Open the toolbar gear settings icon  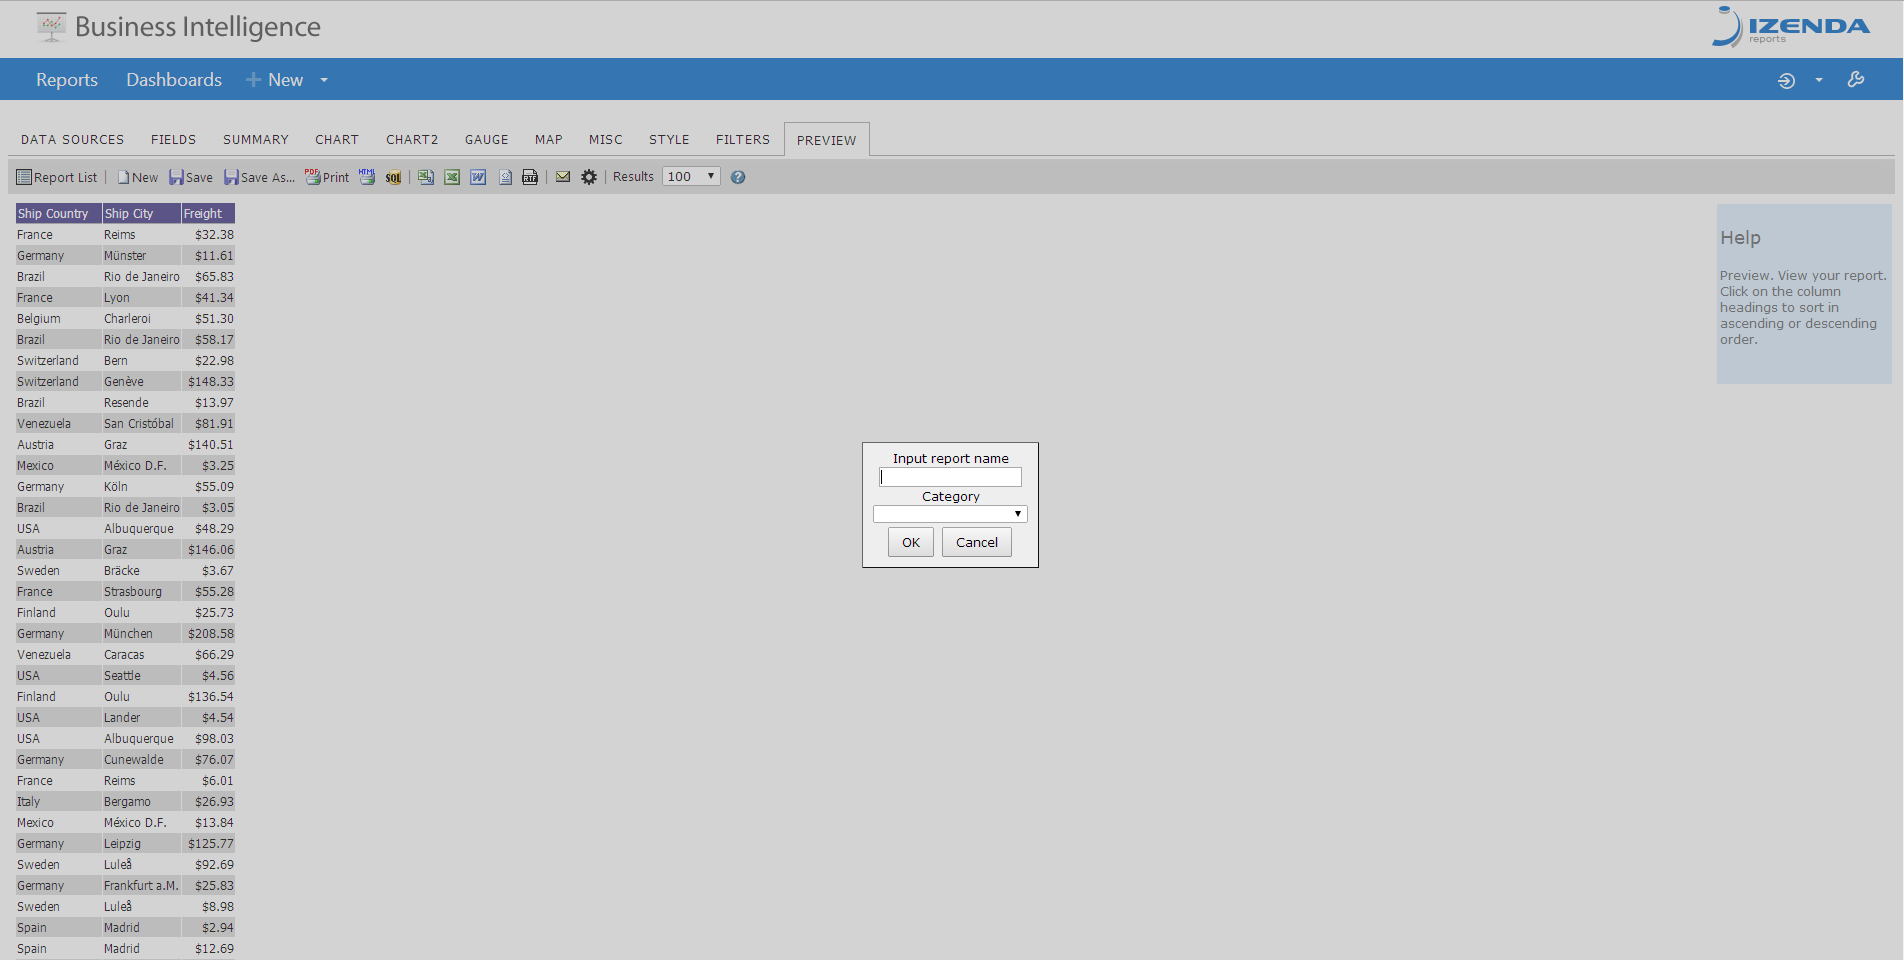tap(589, 177)
